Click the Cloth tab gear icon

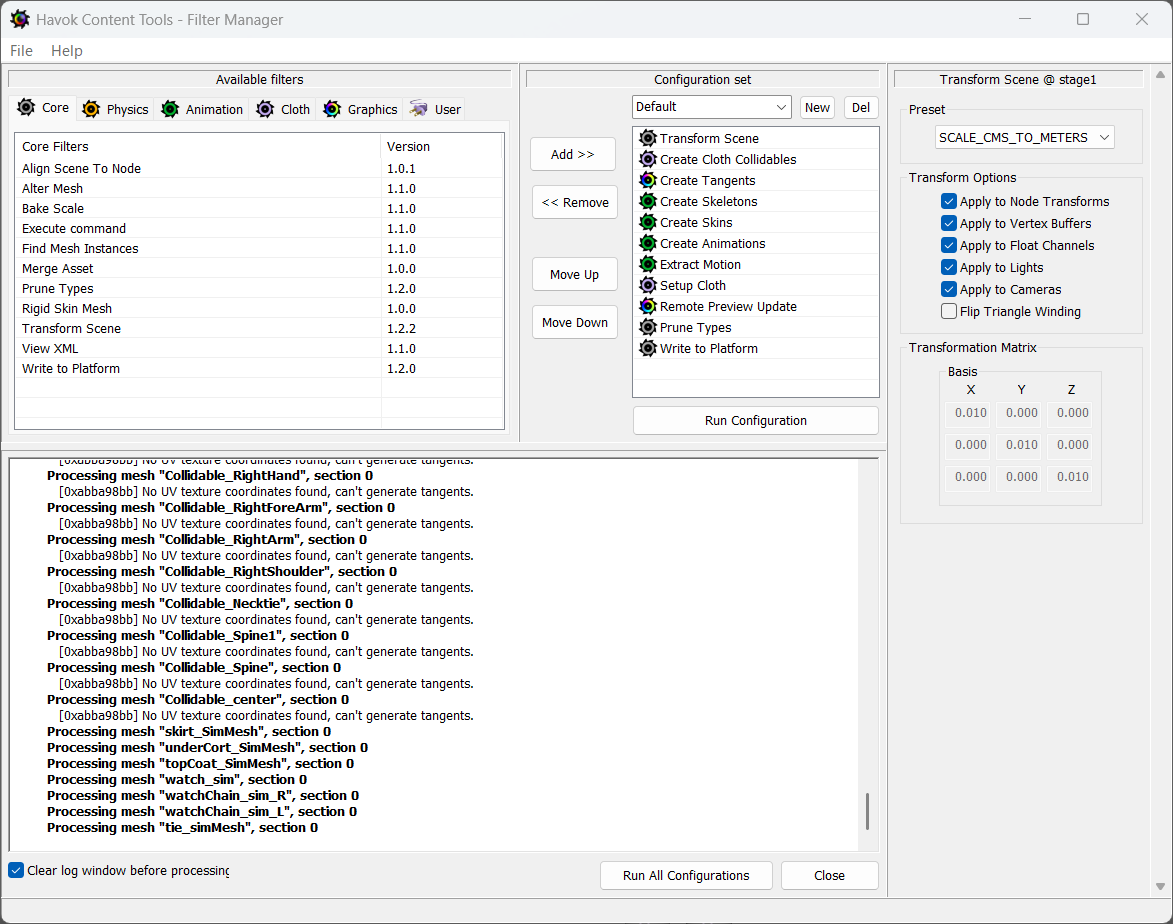click(265, 109)
